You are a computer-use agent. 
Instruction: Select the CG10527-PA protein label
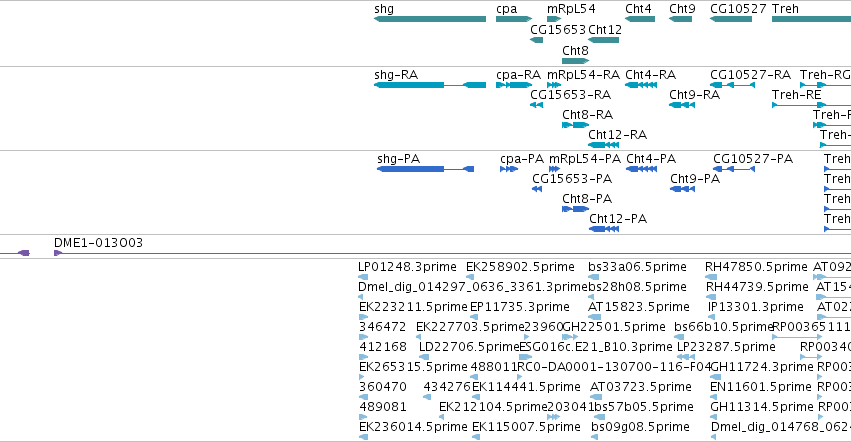(x=753, y=159)
